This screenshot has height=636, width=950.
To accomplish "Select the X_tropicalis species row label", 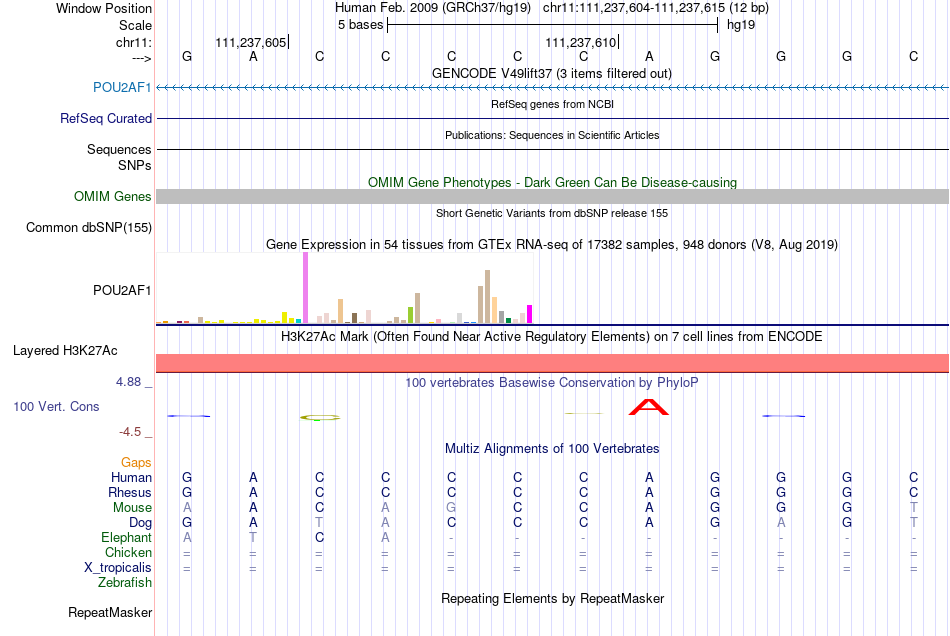I will point(118,568).
